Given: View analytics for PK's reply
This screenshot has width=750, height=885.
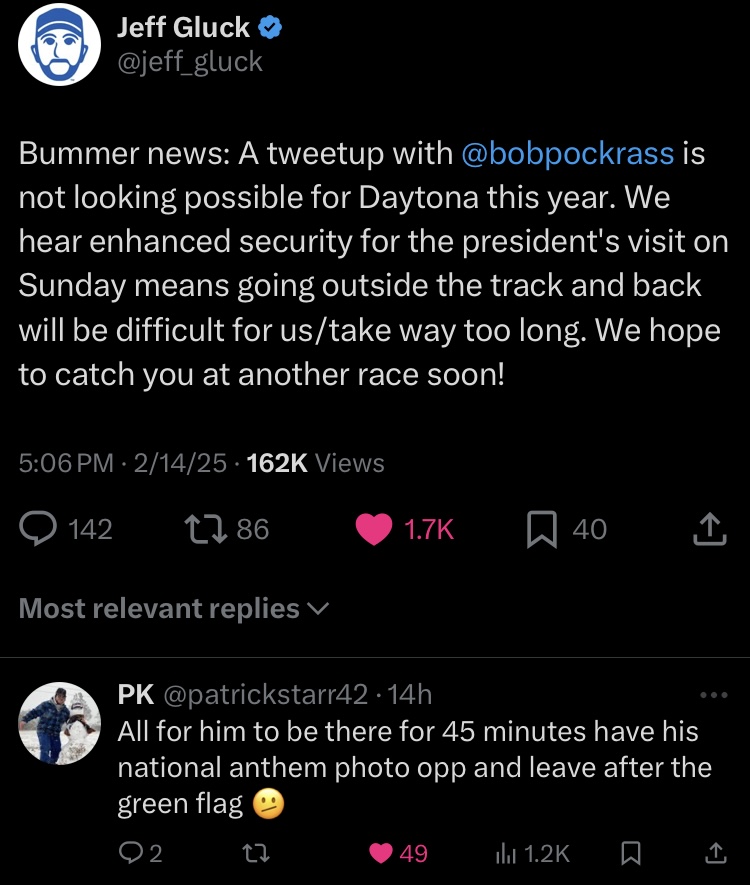Looking at the screenshot, I should point(506,853).
